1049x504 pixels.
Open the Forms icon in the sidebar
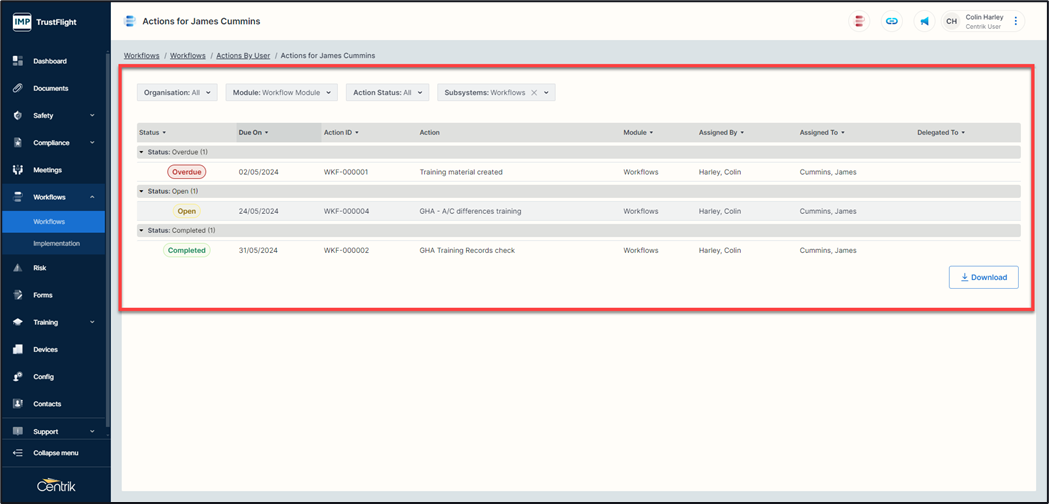pyautogui.click(x=18, y=295)
